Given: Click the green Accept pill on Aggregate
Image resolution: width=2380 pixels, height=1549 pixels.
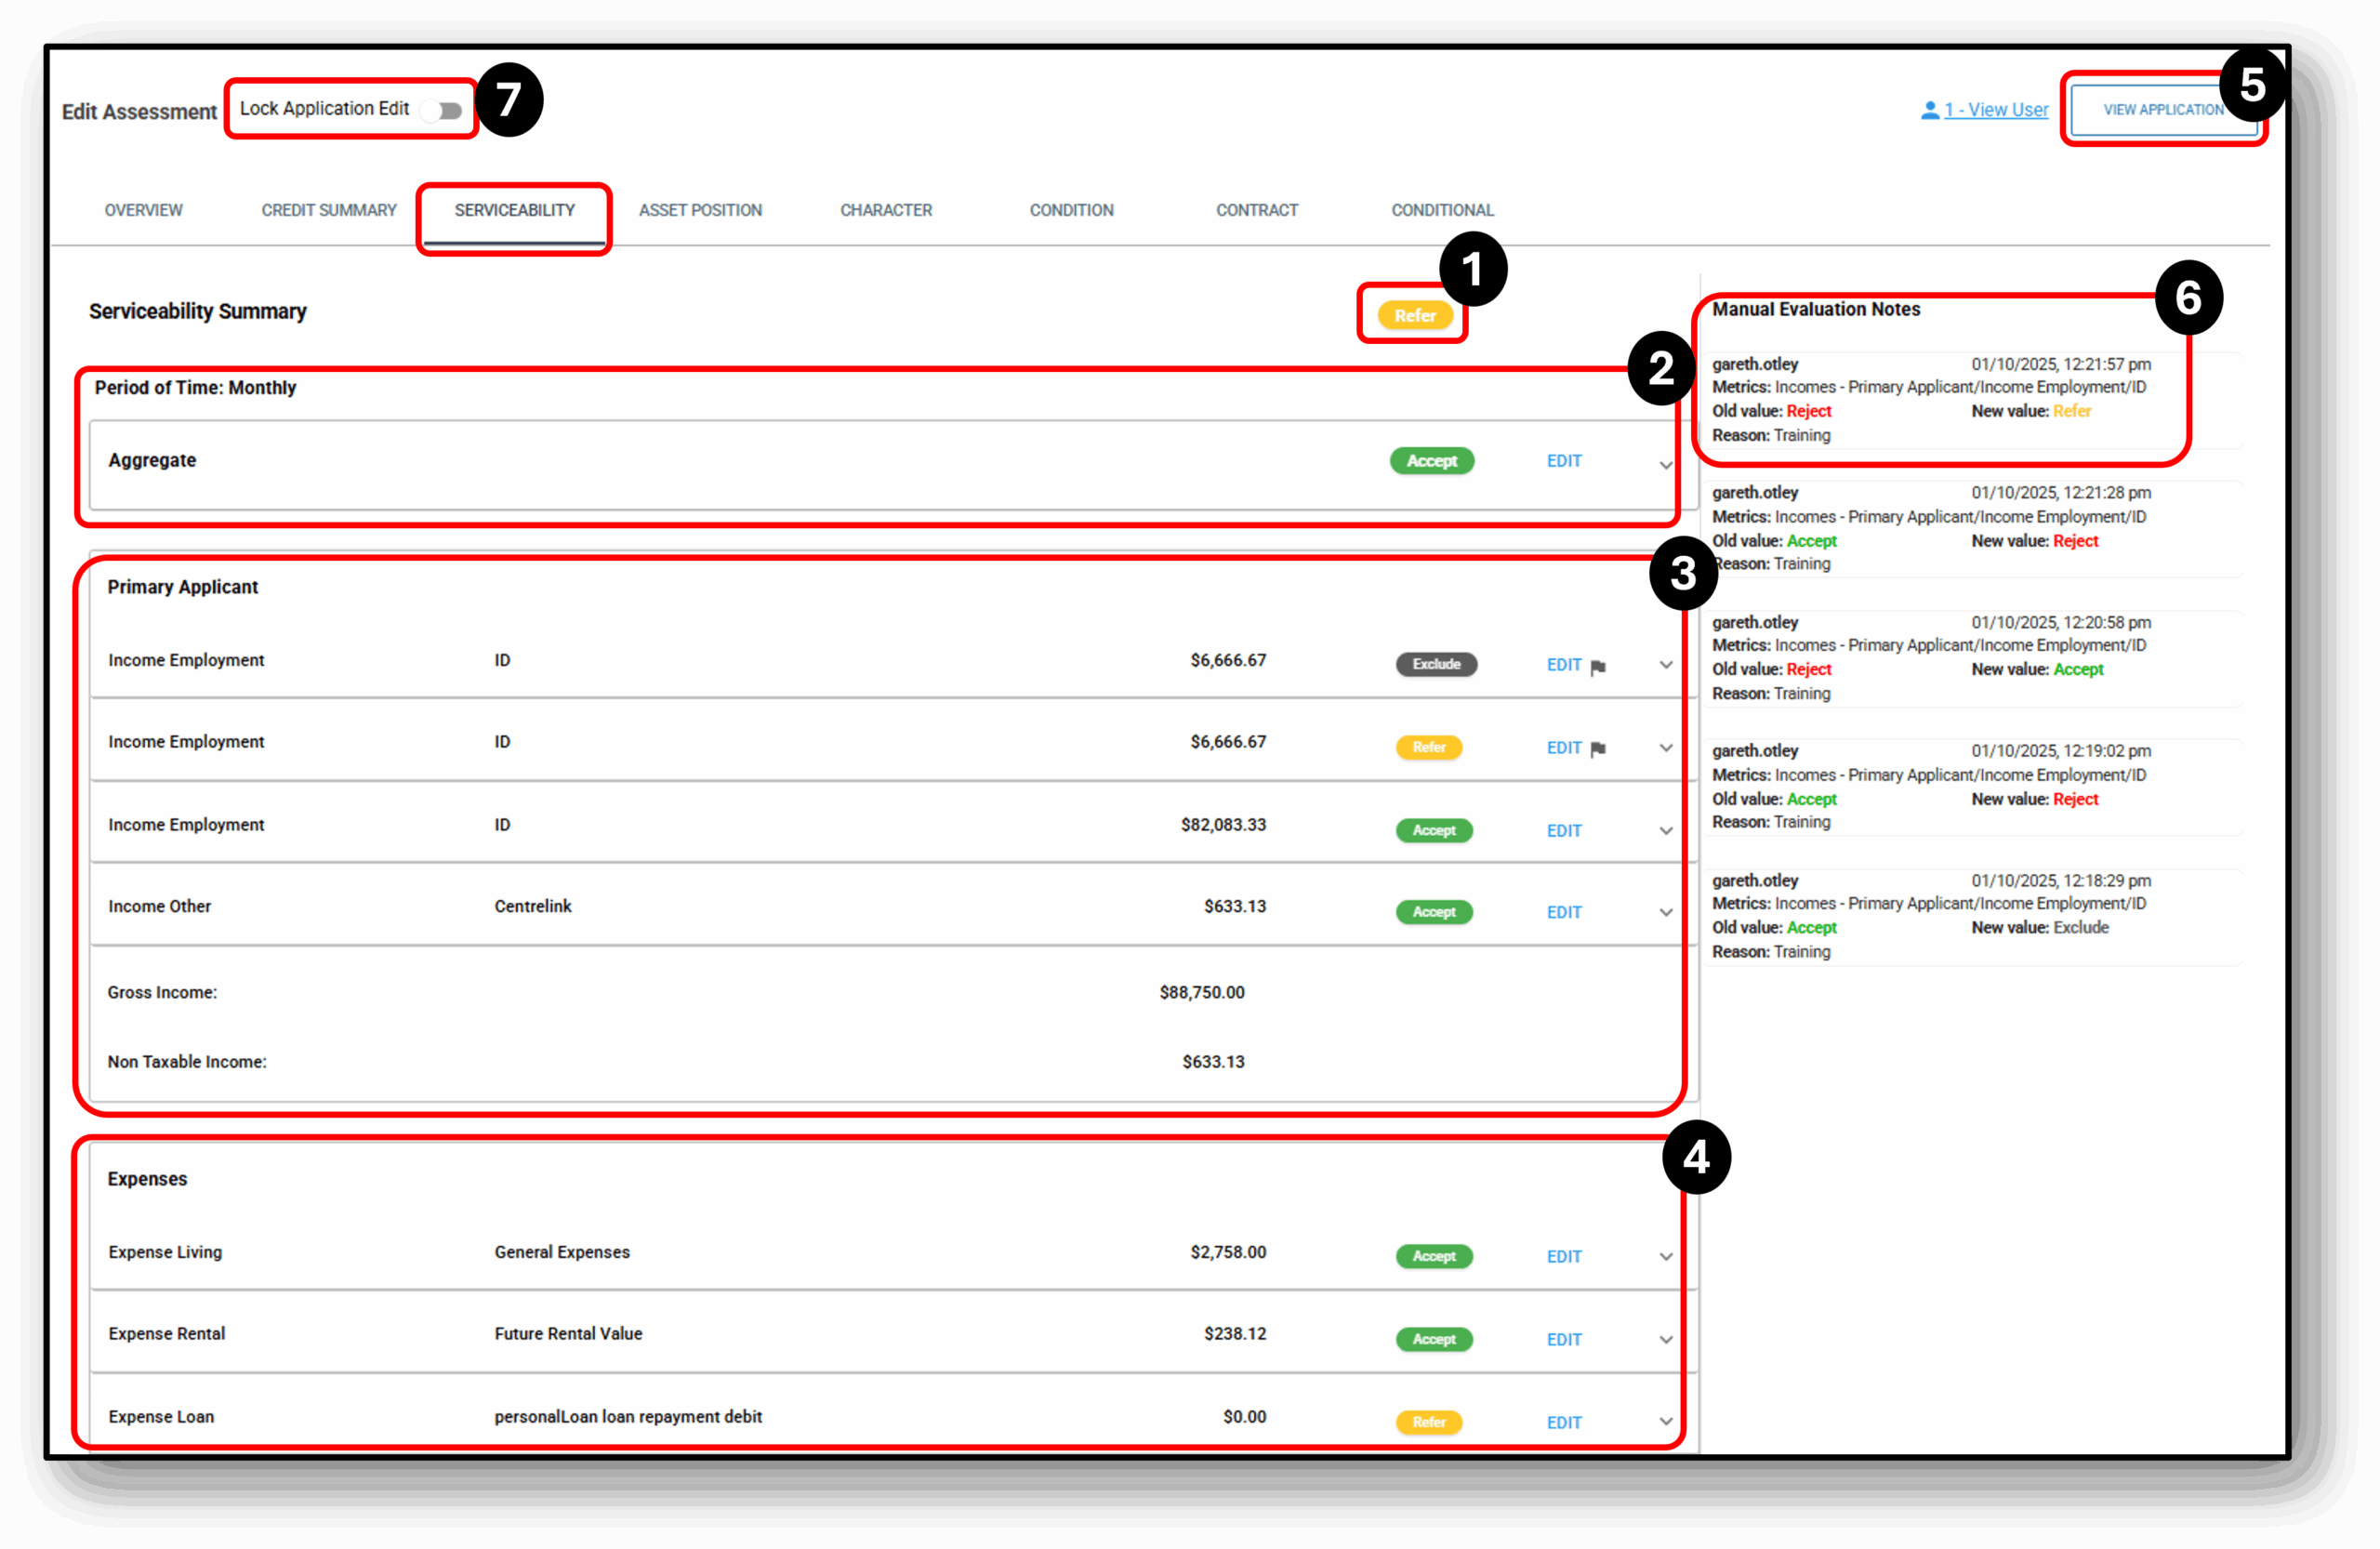Looking at the screenshot, I should click(1432, 461).
